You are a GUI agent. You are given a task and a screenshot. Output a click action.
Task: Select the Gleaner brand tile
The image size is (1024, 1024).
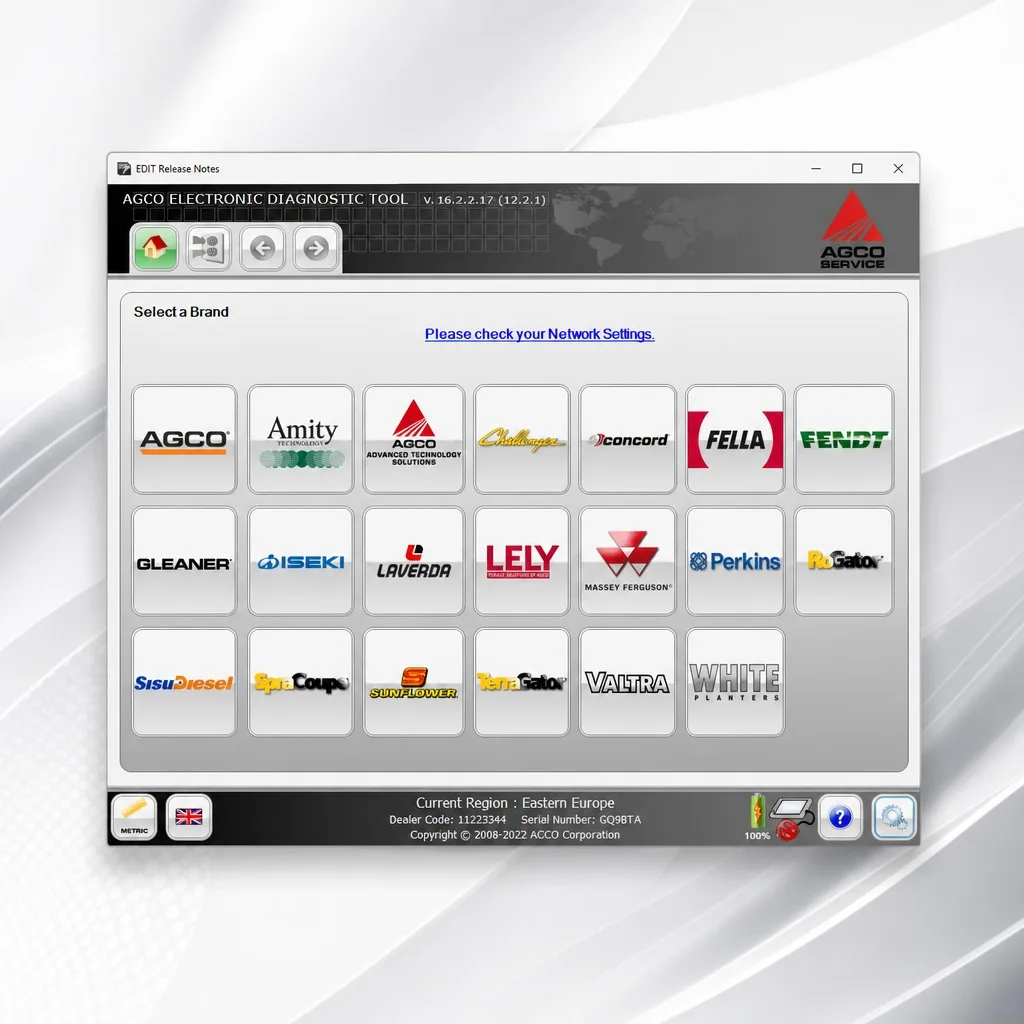coord(184,561)
